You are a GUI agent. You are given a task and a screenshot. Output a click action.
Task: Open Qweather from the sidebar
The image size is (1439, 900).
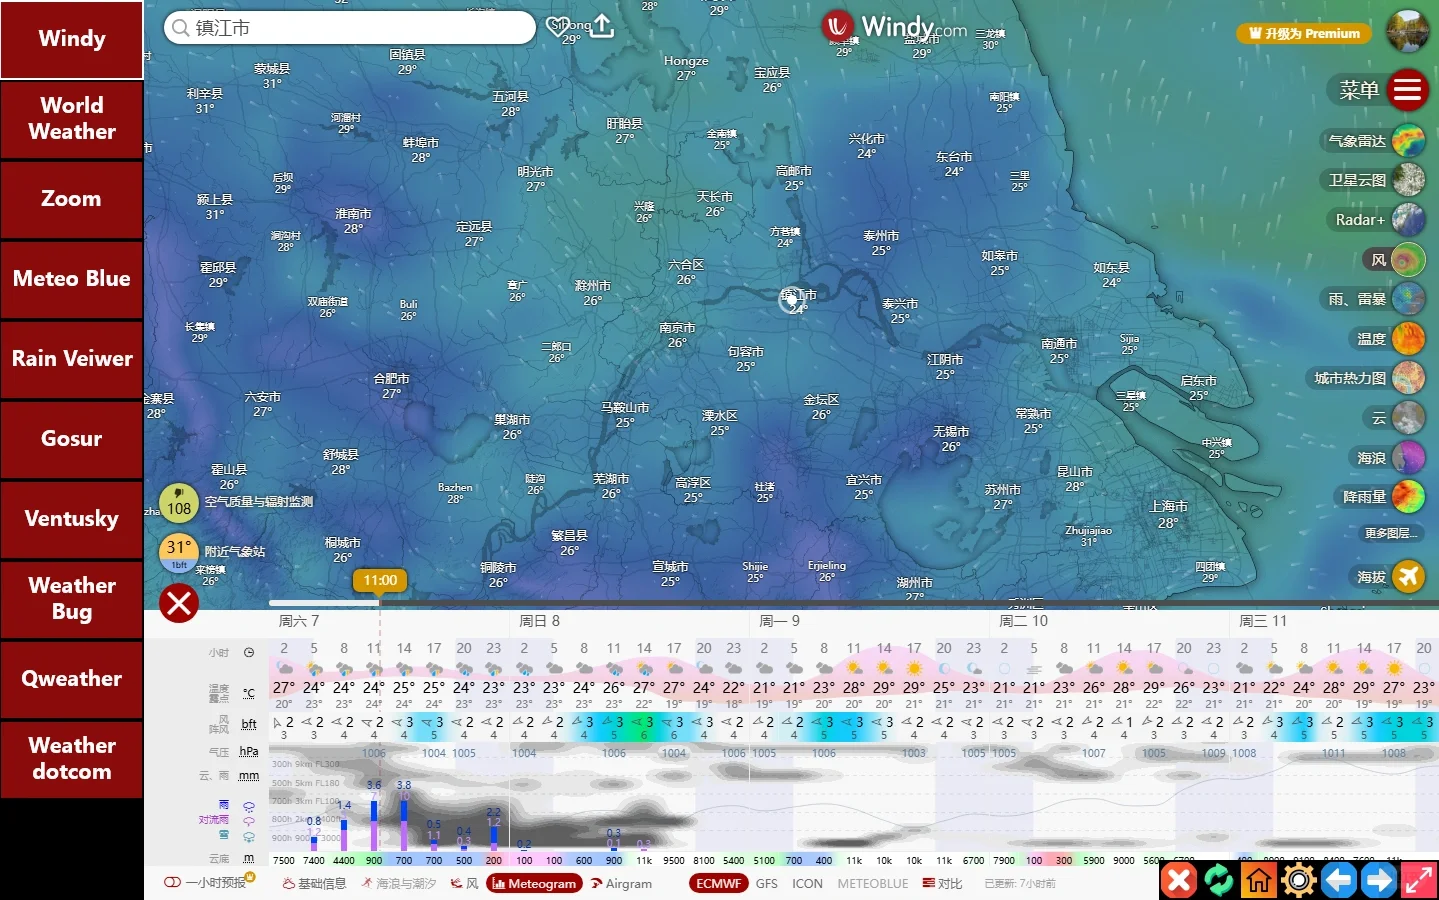[x=72, y=679]
